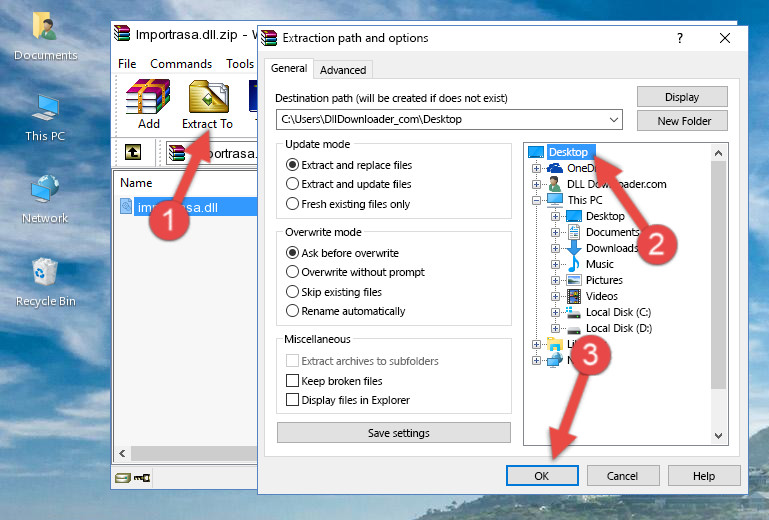Viewport: 769px width, 520px height.
Task: Click the Save settings button
Action: coord(394,433)
